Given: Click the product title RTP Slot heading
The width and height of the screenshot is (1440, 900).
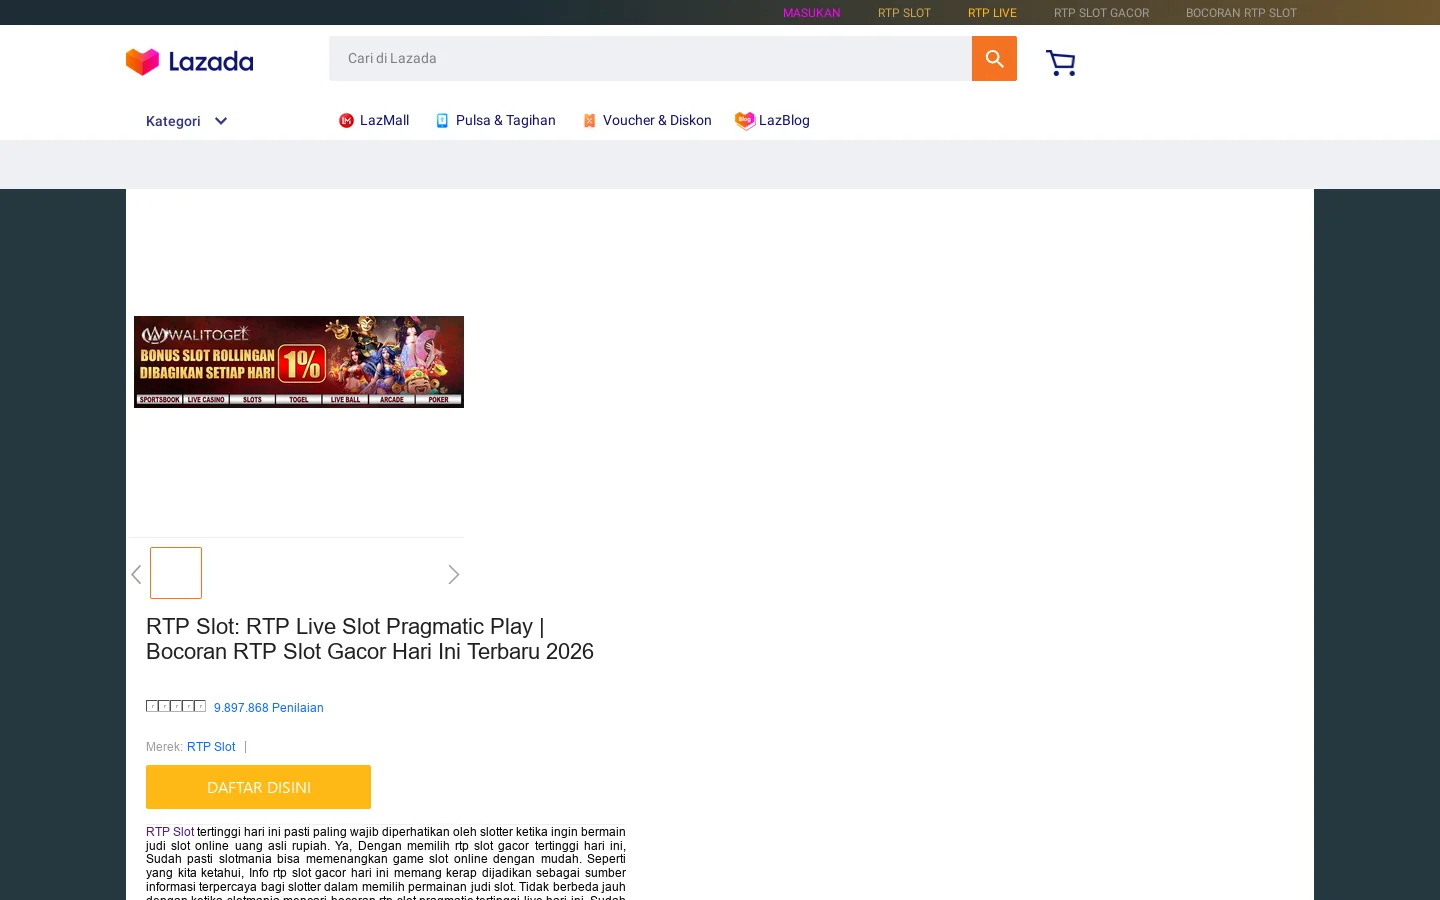Looking at the screenshot, I should click(370, 639).
